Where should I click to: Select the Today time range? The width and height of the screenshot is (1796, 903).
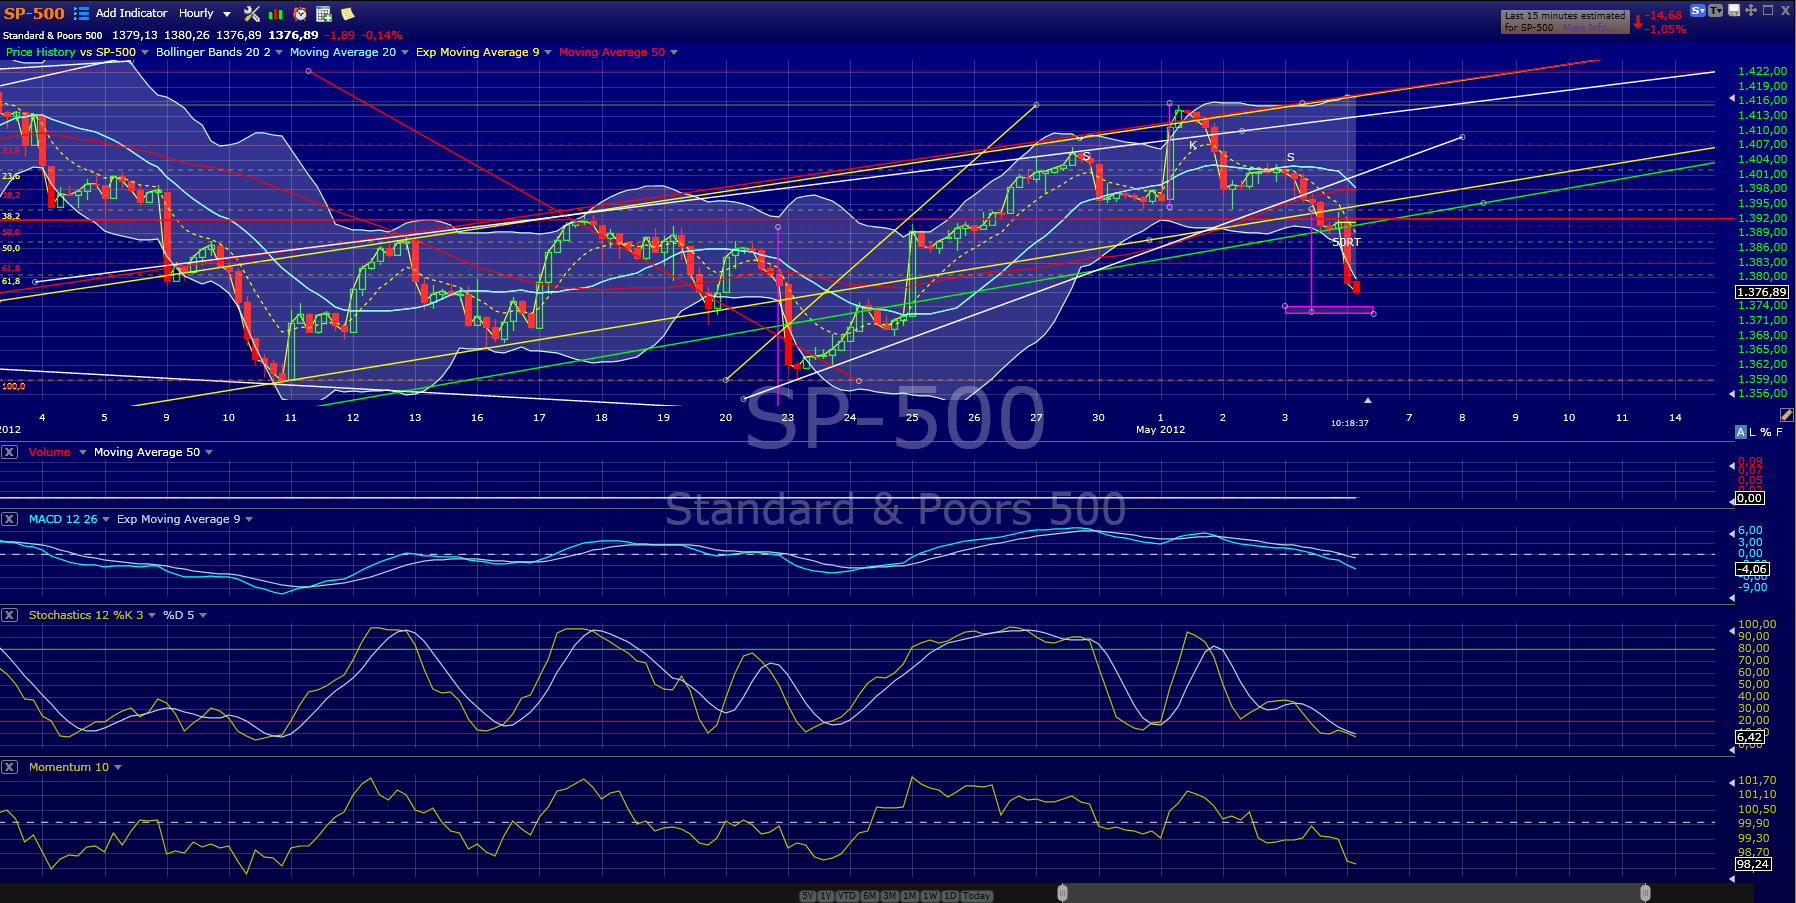(977, 895)
